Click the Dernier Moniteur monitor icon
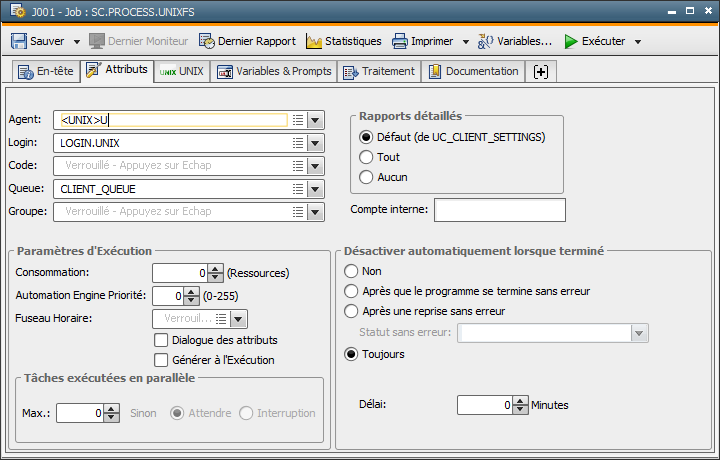The width and height of the screenshot is (720, 460). click(x=97, y=41)
